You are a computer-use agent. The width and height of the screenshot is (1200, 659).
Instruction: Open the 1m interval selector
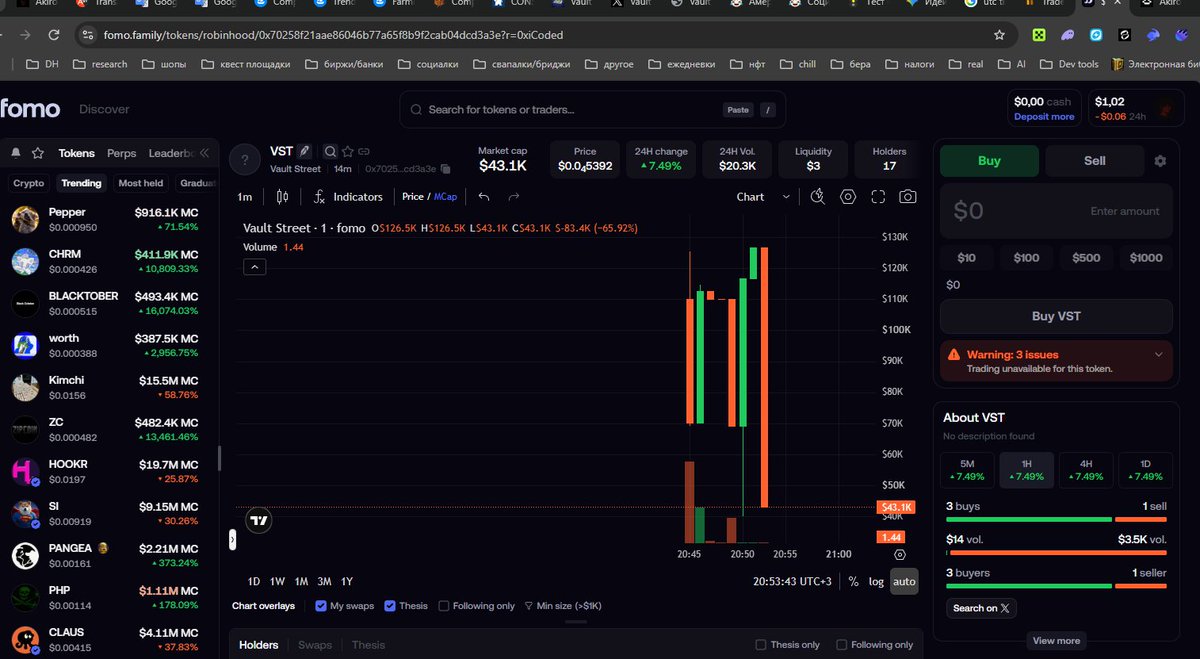[x=245, y=197]
